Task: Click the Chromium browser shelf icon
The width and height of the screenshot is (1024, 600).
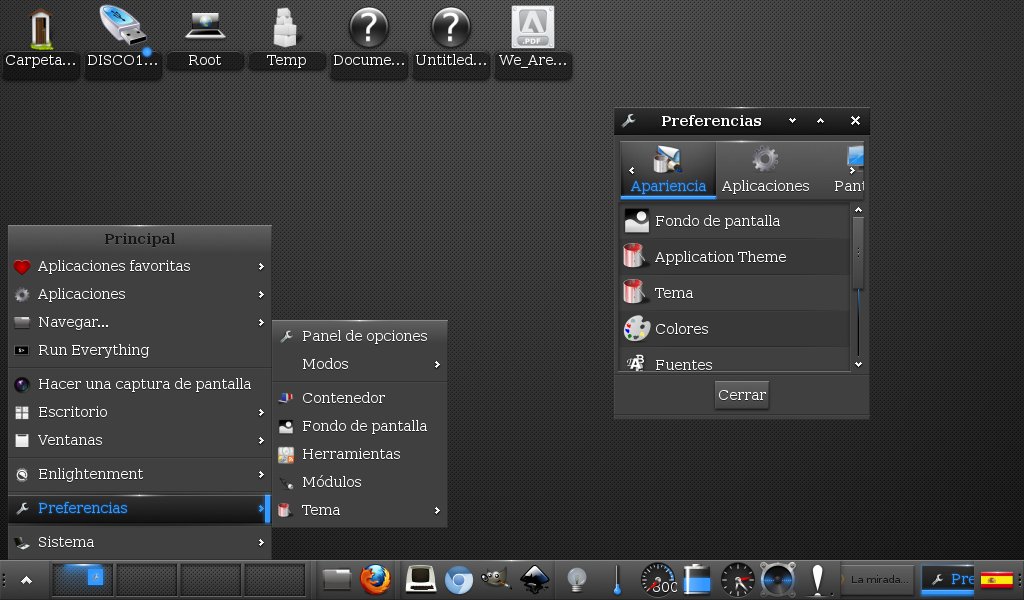Action: tap(458, 579)
